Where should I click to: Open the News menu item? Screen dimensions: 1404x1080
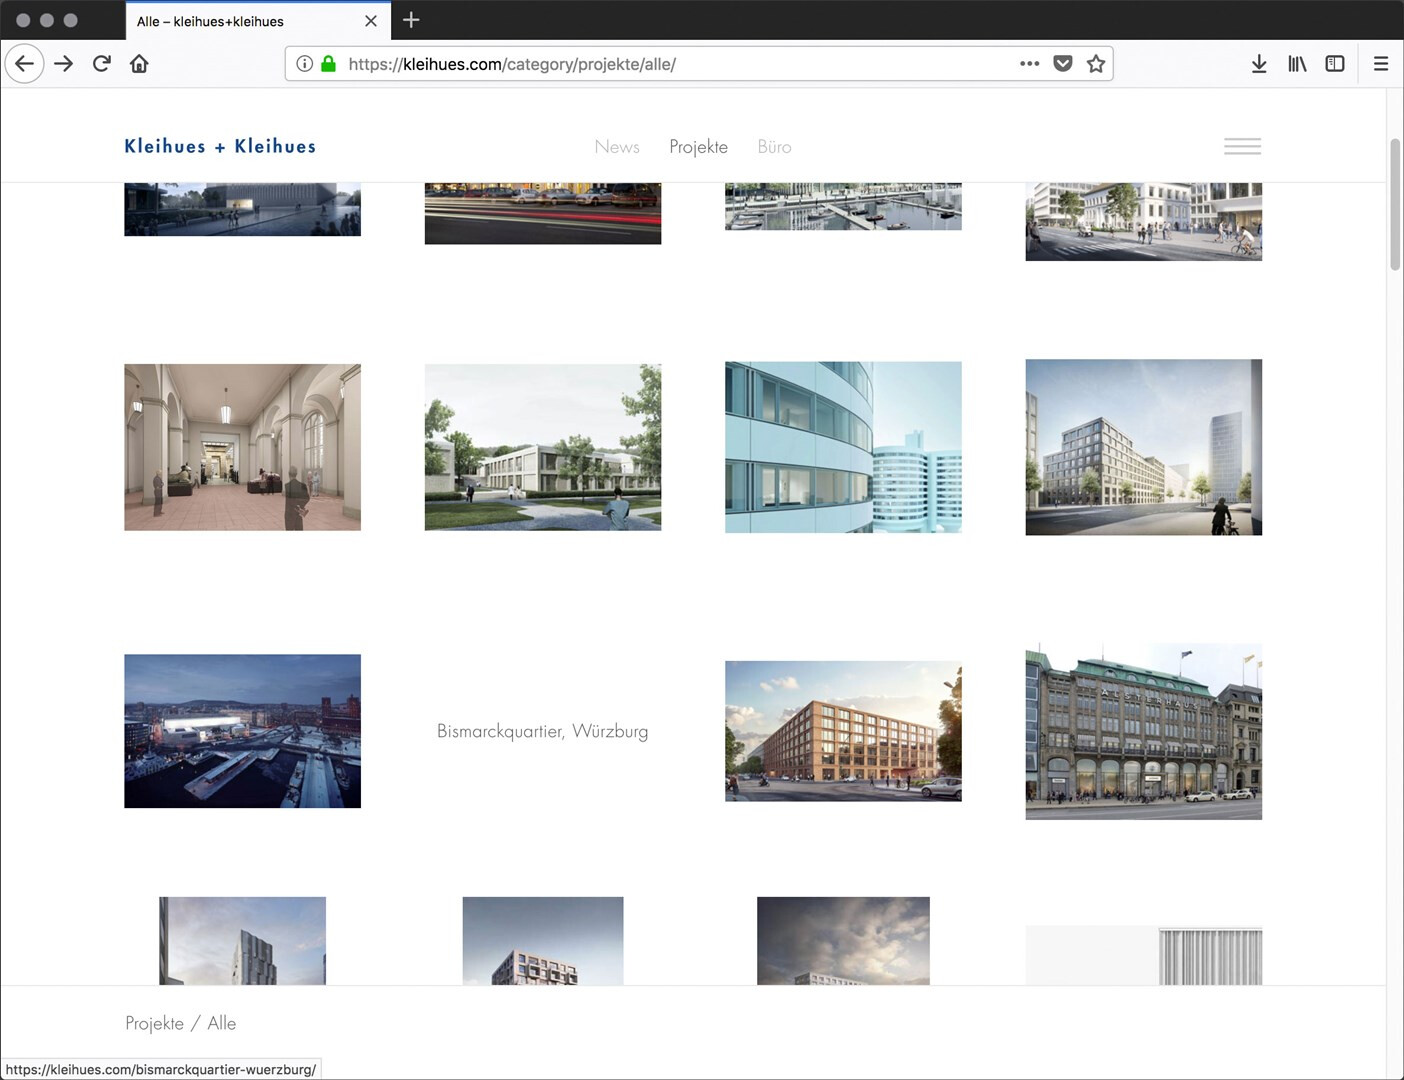click(x=617, y=147)
